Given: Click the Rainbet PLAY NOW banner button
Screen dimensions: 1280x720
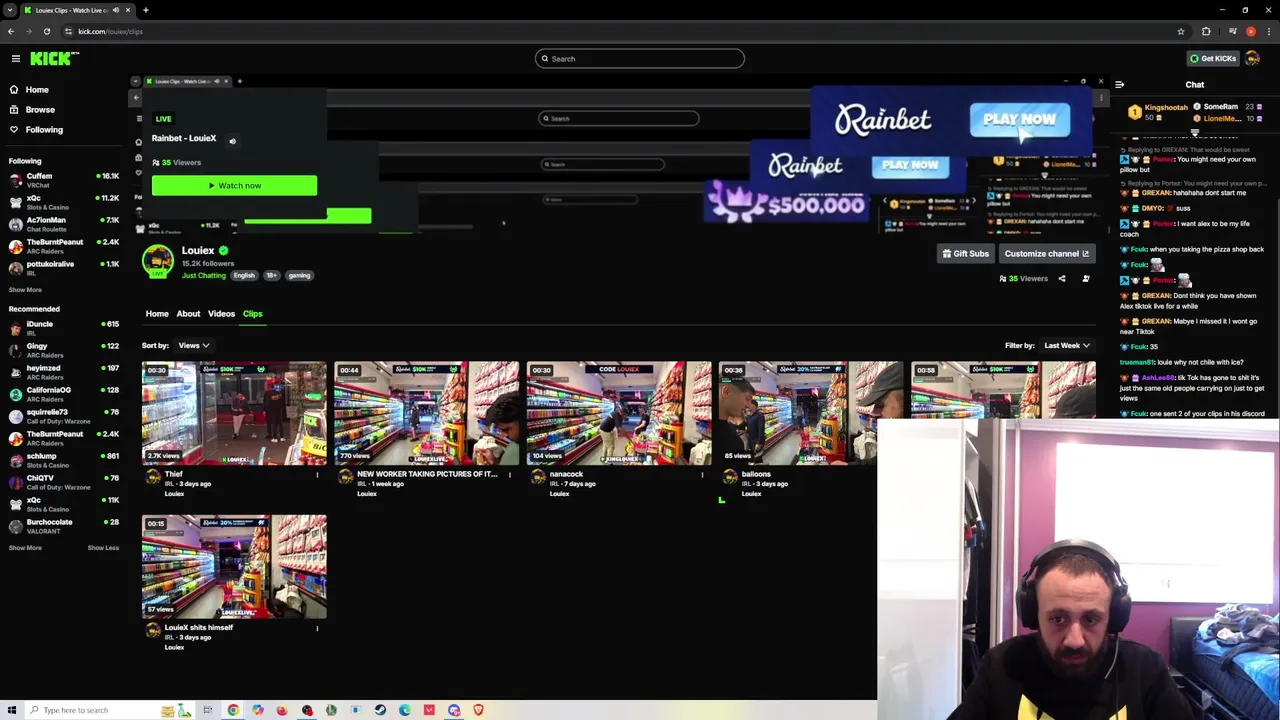Looking at the screenshot, I should click(1019, 120).
